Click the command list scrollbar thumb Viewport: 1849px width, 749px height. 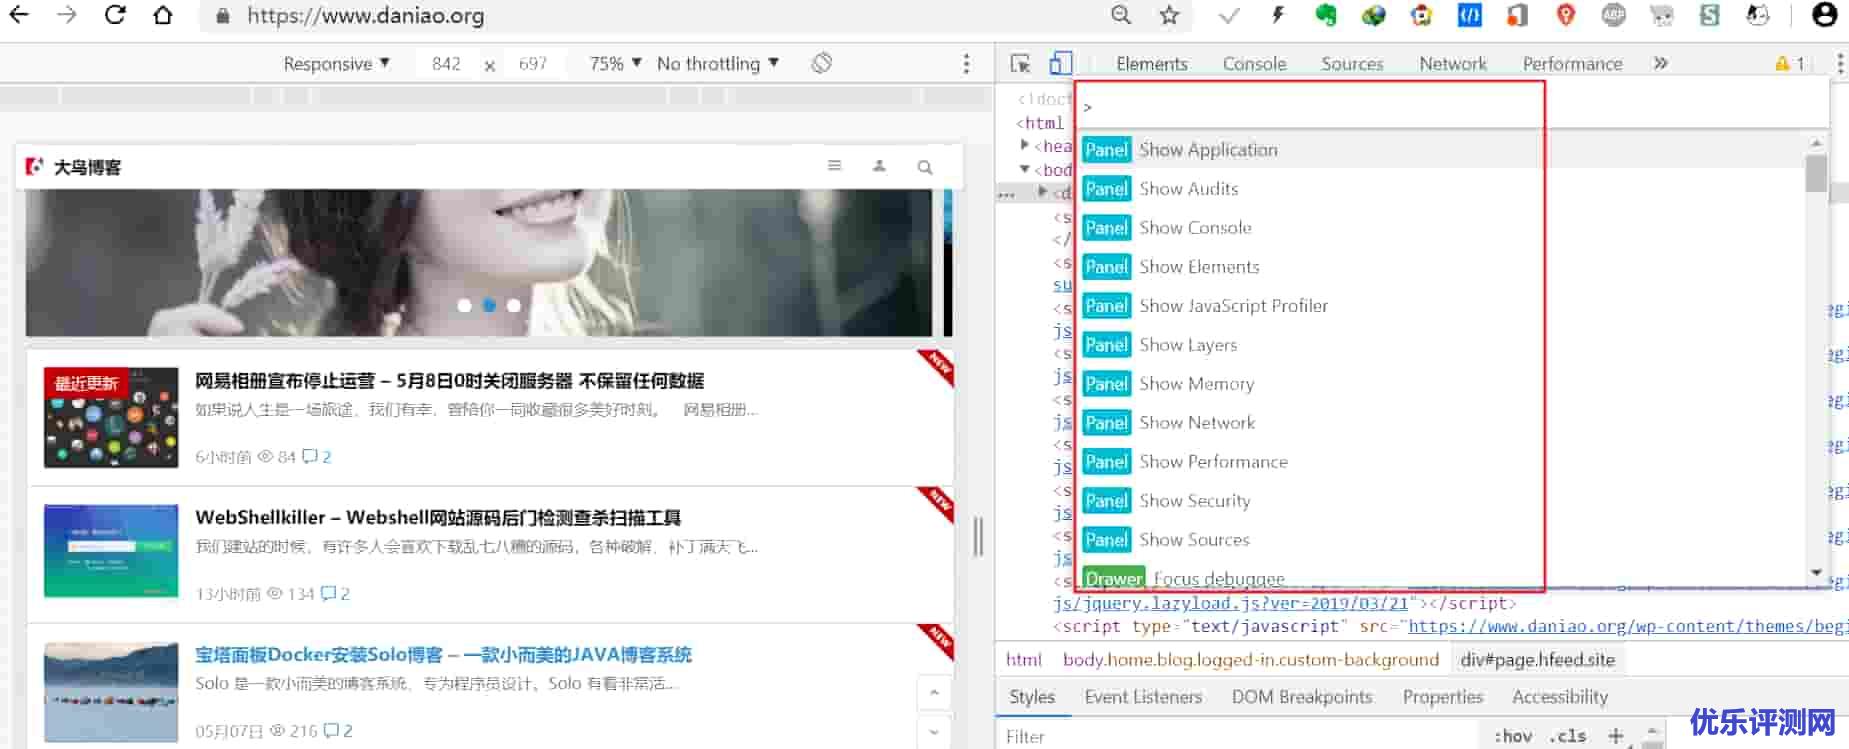[x=1816, y=172]
